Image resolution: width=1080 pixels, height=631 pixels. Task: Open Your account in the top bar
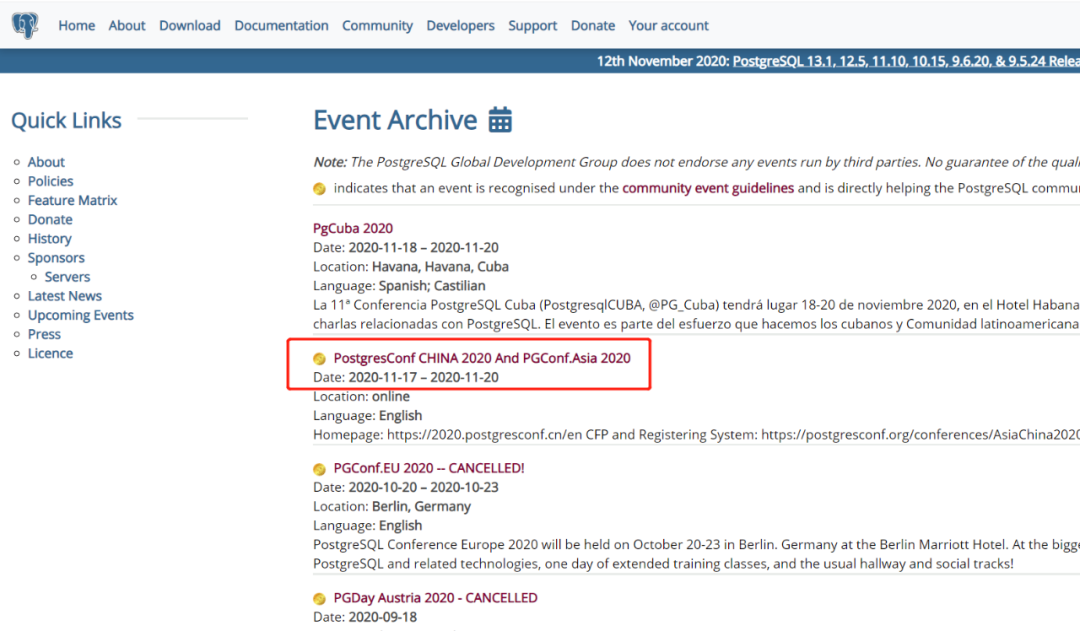click(x=668, y=25)
